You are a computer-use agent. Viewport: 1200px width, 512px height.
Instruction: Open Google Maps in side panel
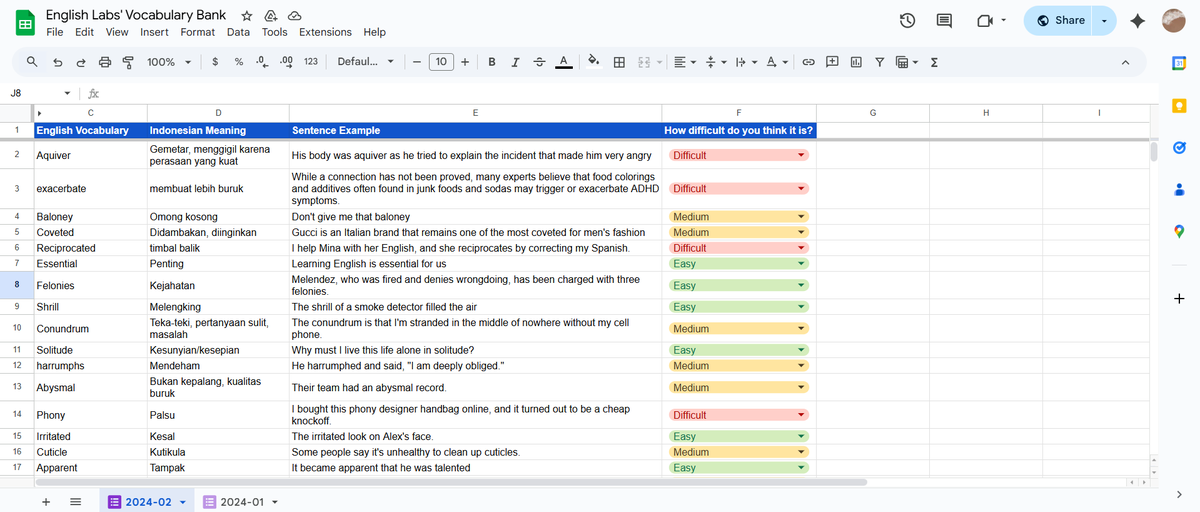[x=1179, y=231]
